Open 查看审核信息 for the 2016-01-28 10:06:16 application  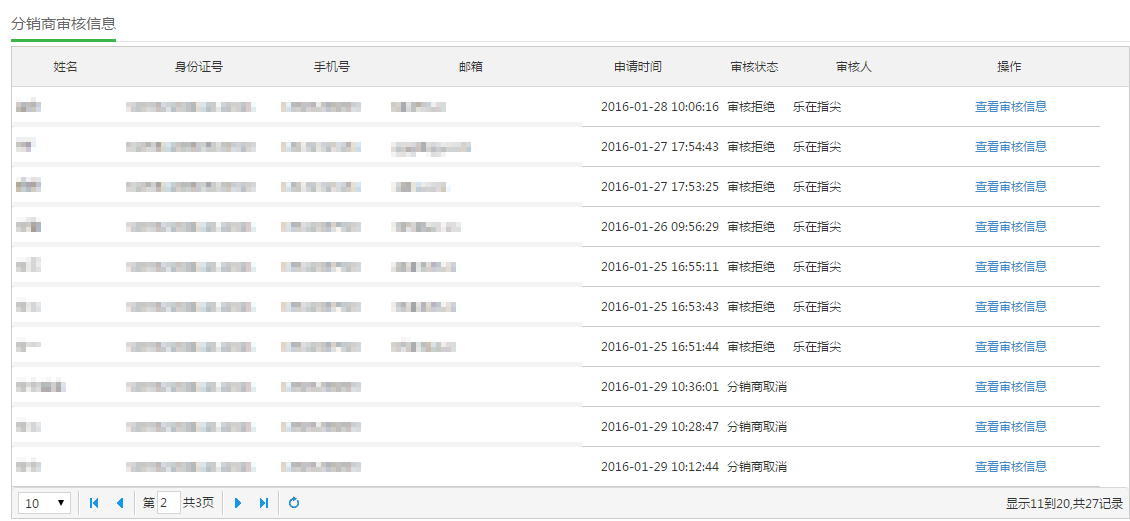click(x=1010, y=107)
